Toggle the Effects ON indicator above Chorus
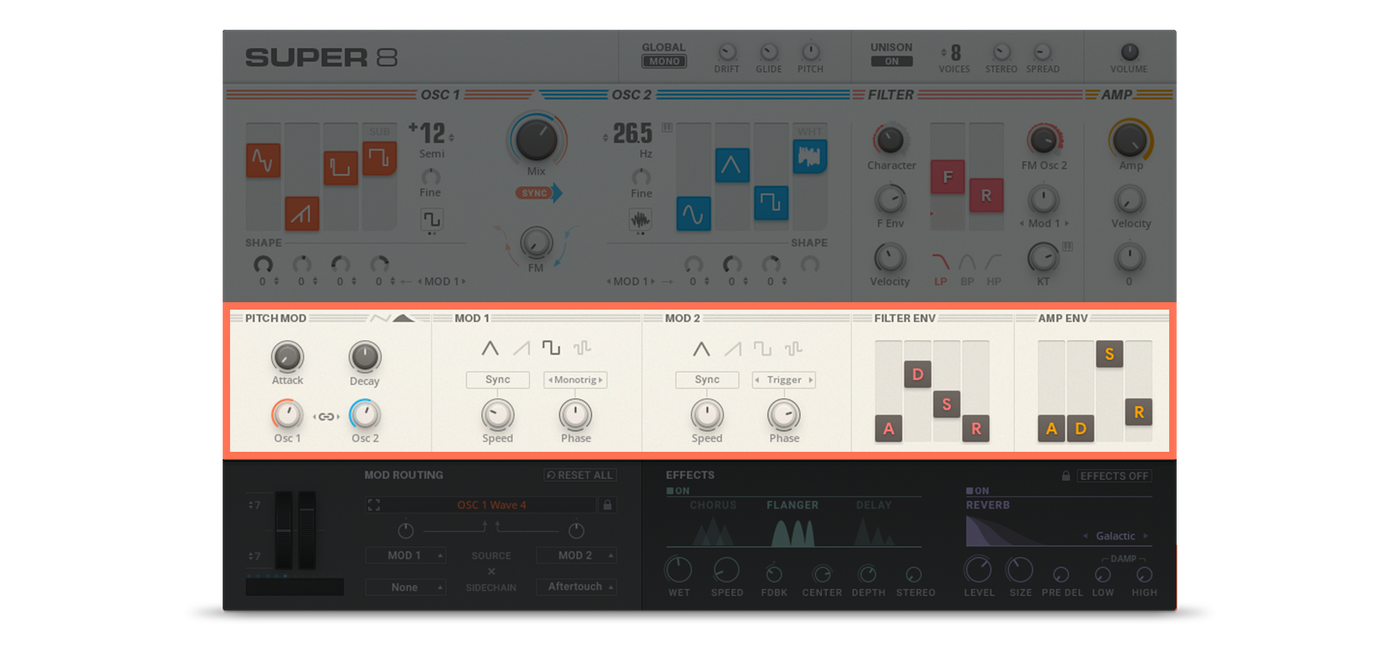This screenshot has width=1400, height=655. (678, 491)
